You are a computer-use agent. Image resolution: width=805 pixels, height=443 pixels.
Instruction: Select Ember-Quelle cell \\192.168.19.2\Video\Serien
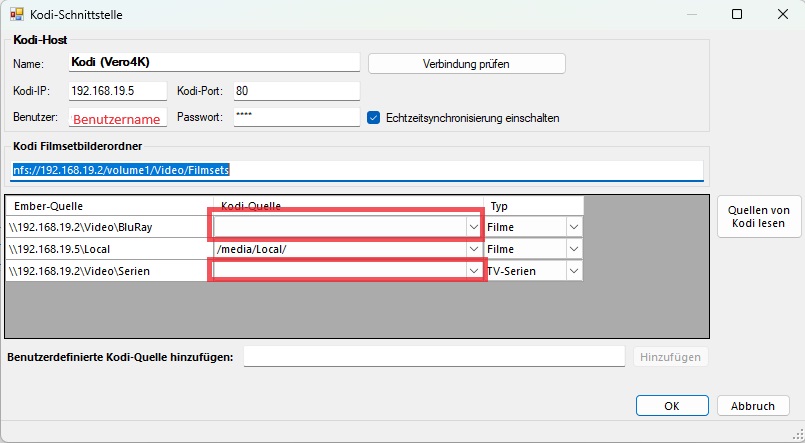pyautogui.click(x=109, y=271)
